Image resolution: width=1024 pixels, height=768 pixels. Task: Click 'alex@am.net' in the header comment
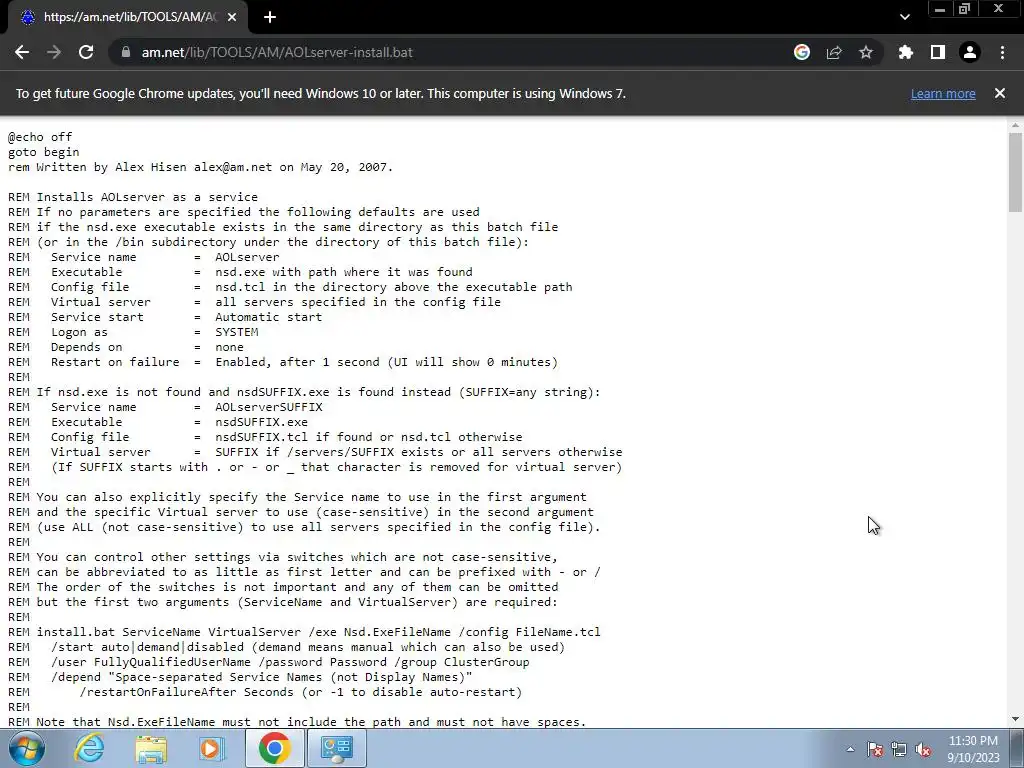pos(233,167)
